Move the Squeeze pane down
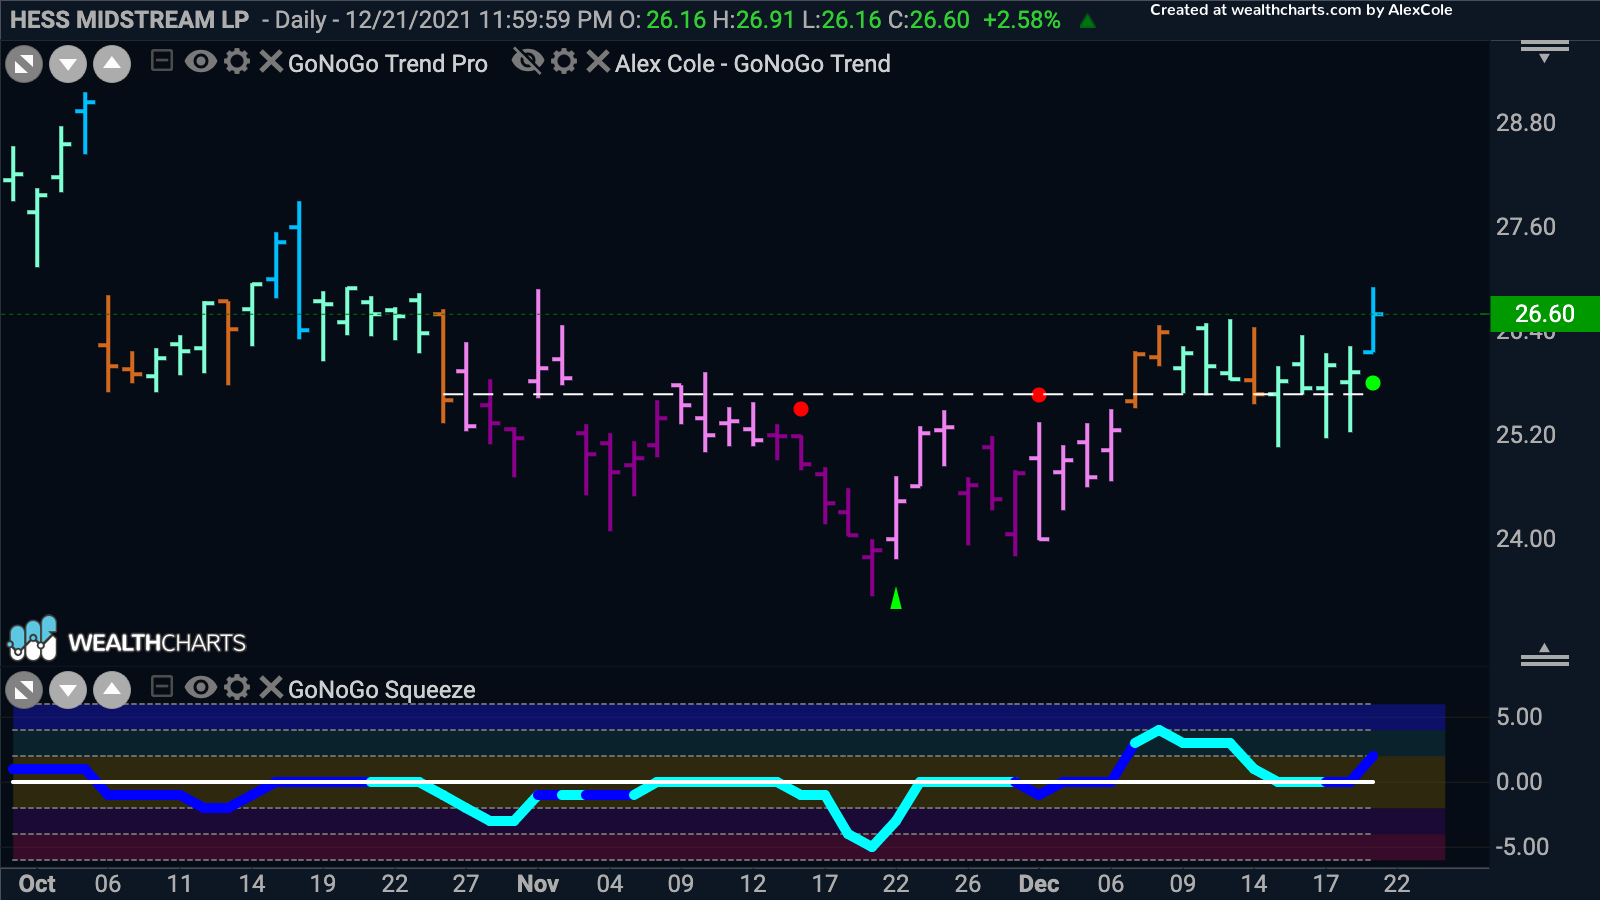This screenshot has height=900, width=1600. click(68, 690)
